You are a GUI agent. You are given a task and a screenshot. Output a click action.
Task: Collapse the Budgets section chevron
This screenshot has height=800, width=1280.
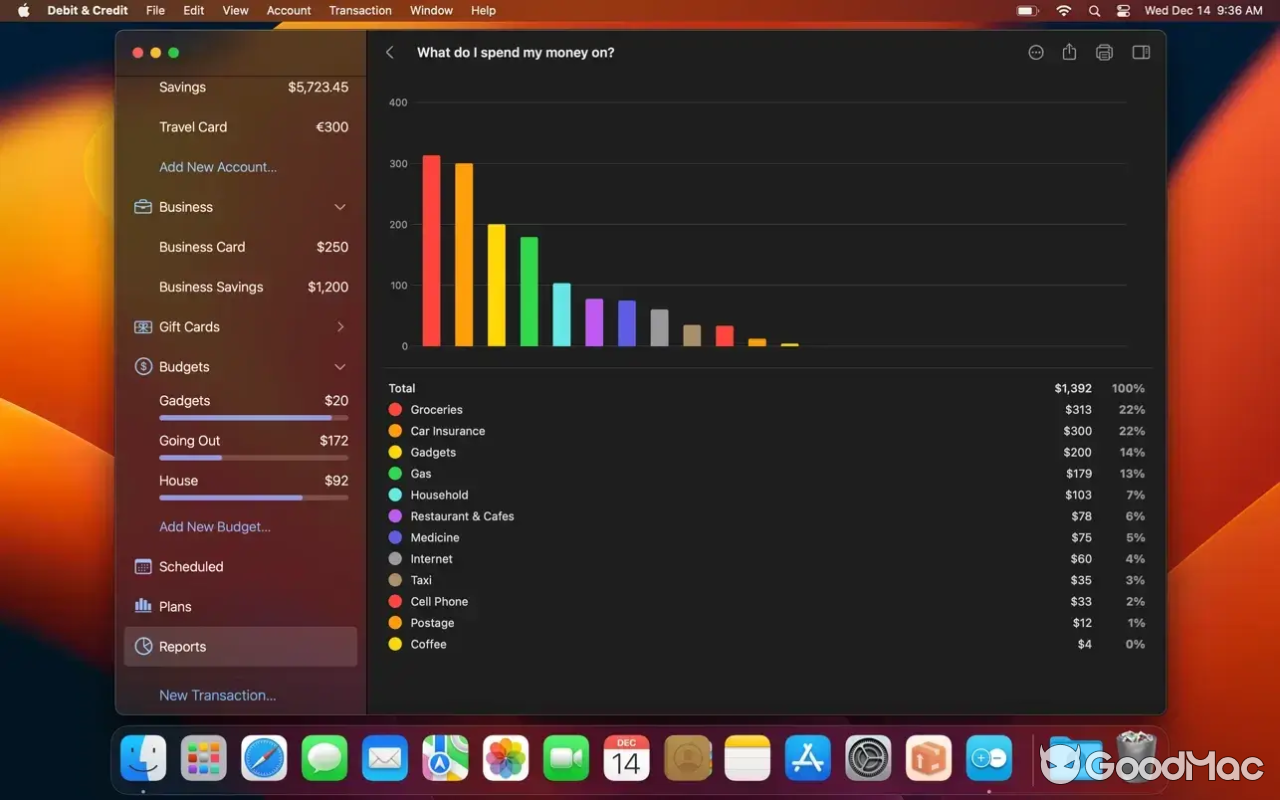pos(339,367)
